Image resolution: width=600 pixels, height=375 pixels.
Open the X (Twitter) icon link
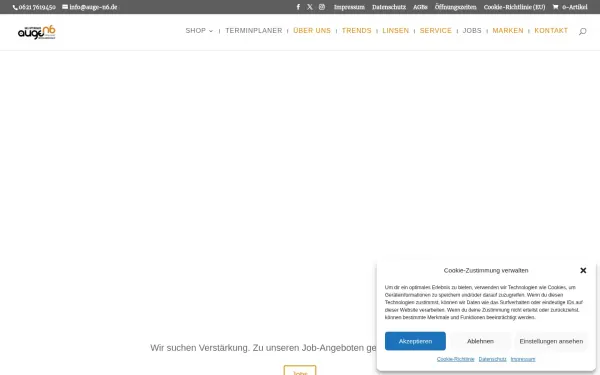coord(310,7)
